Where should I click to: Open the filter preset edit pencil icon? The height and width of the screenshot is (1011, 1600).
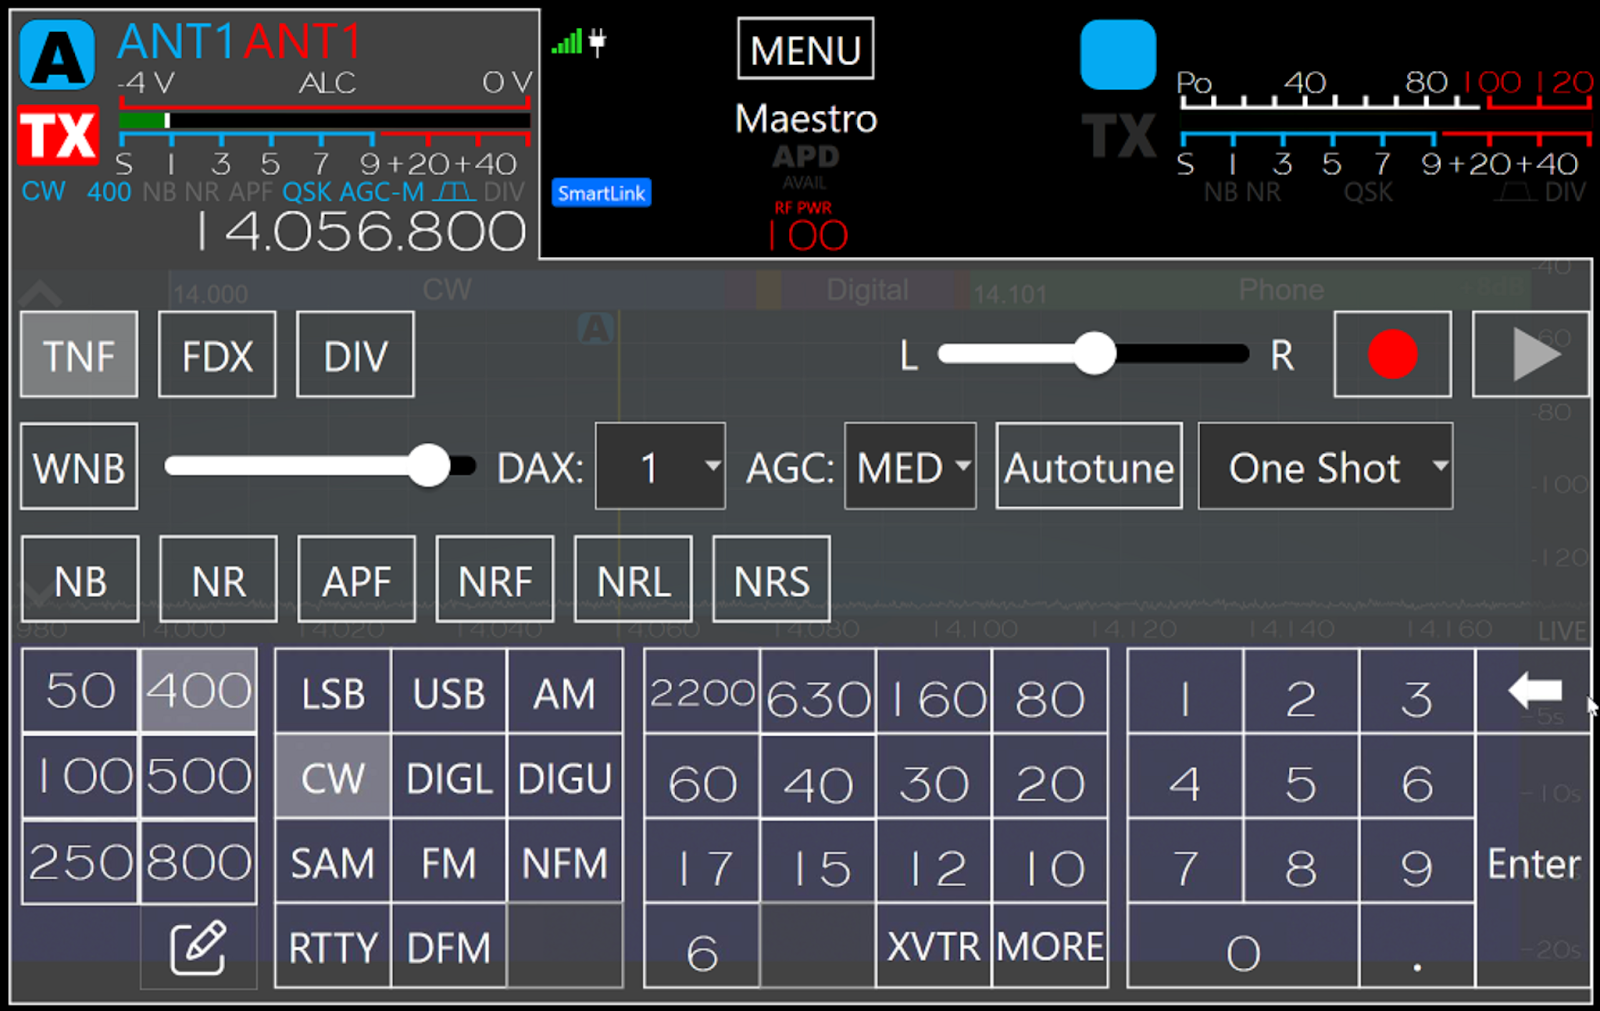click(x=198, y=947)
